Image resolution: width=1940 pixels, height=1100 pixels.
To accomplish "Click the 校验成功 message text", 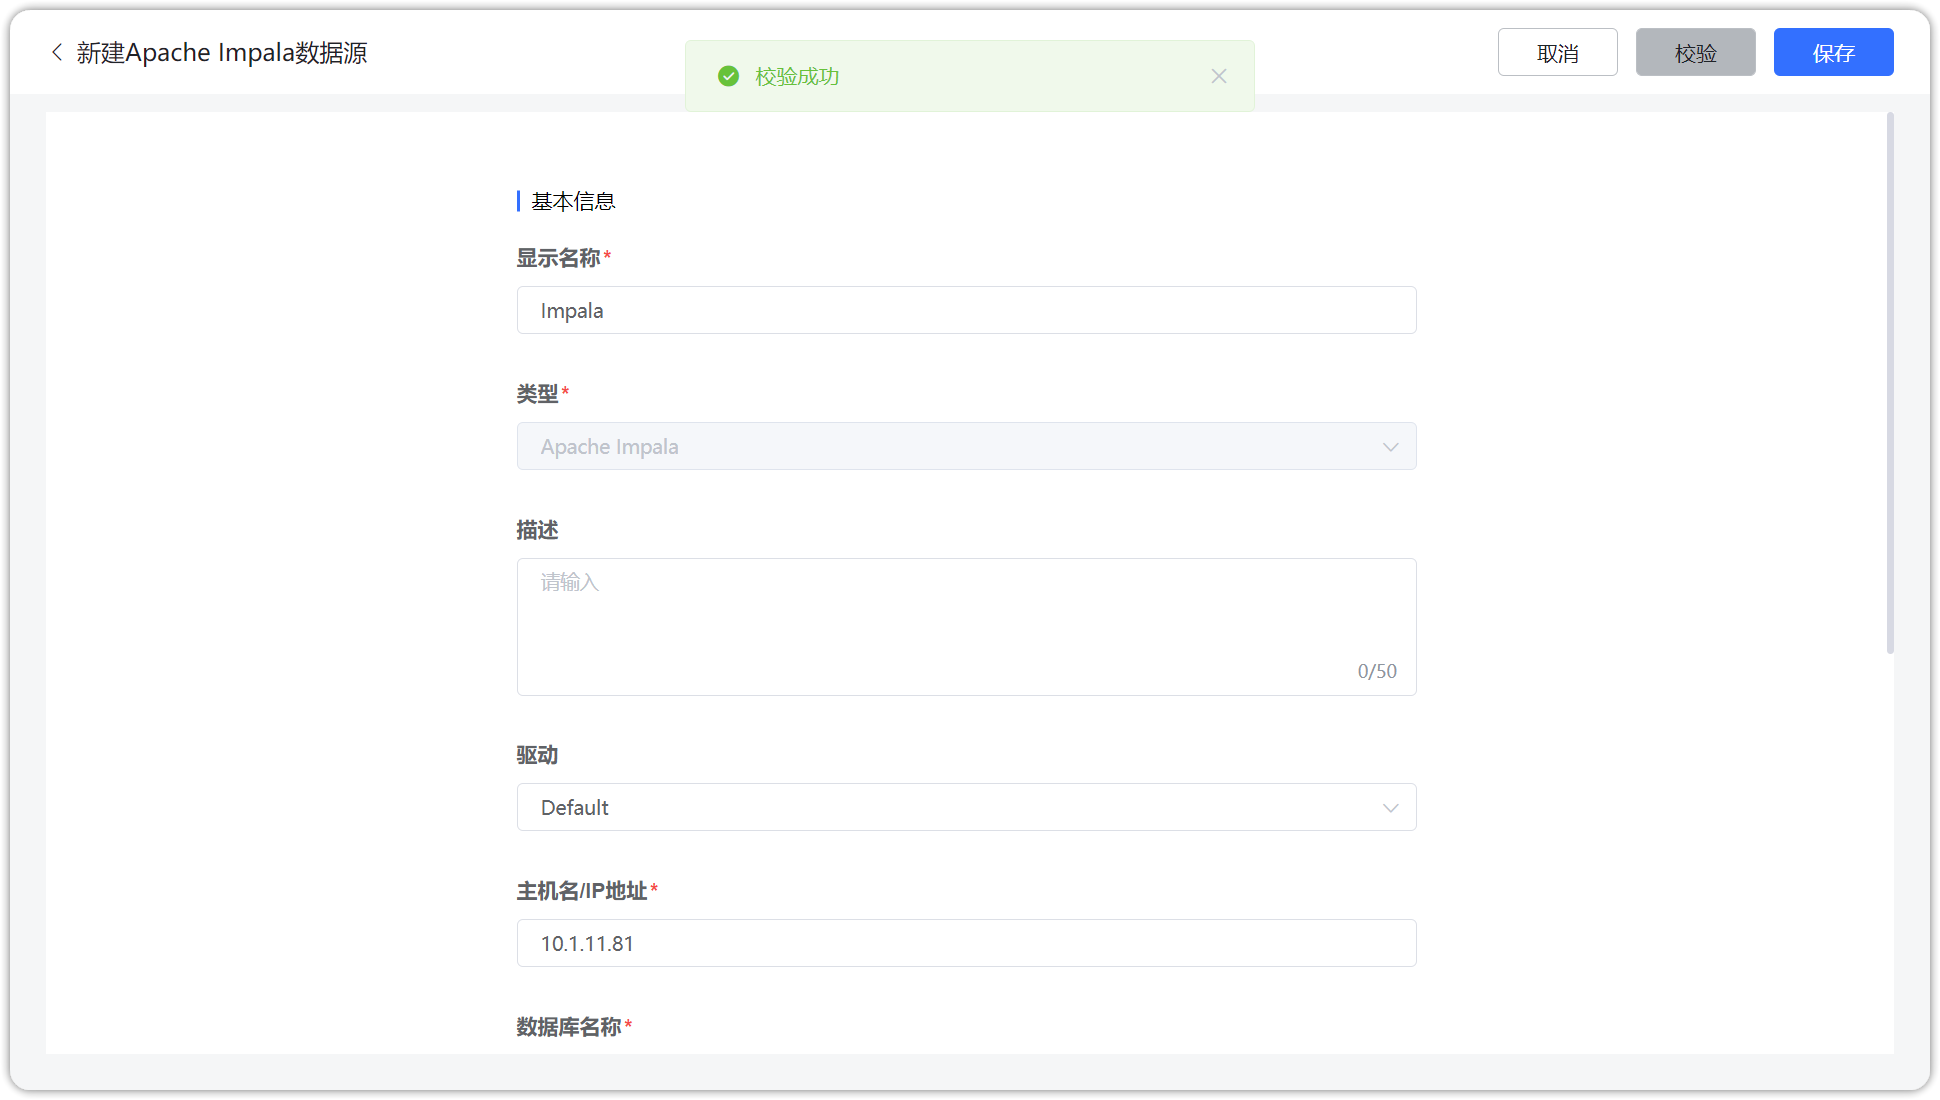I will (797, 76).
